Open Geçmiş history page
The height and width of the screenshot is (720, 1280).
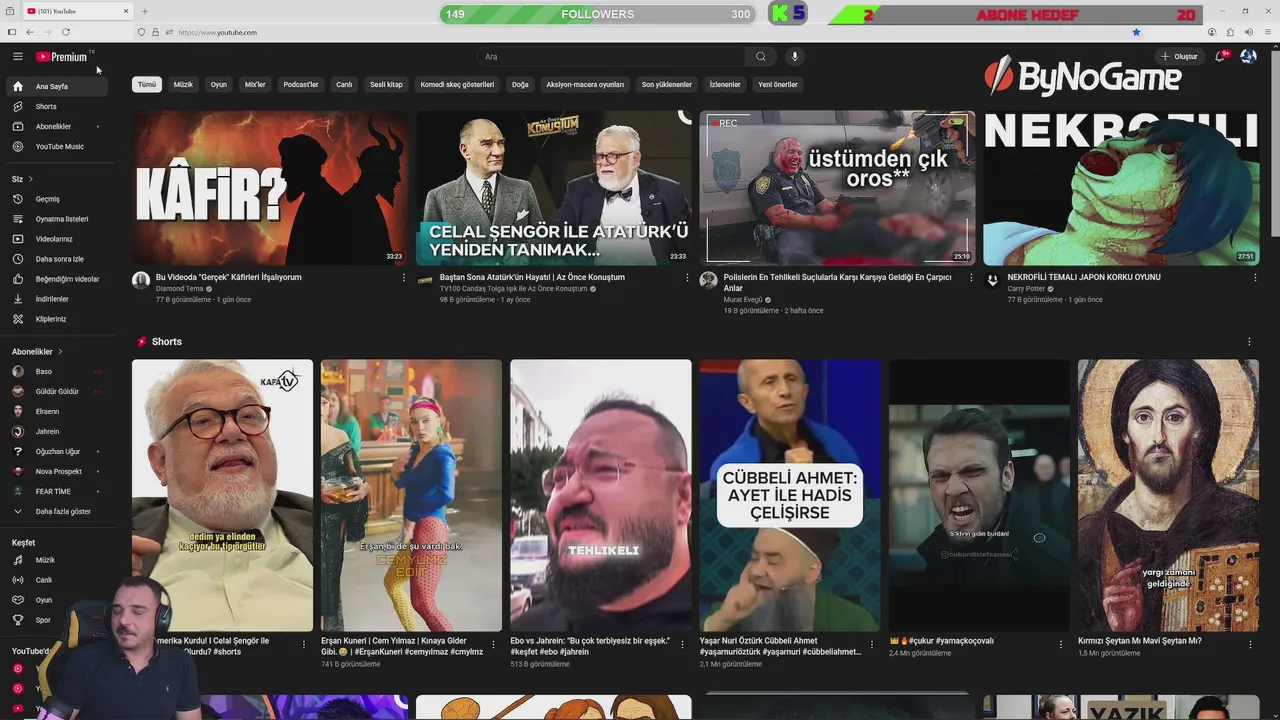56,199
